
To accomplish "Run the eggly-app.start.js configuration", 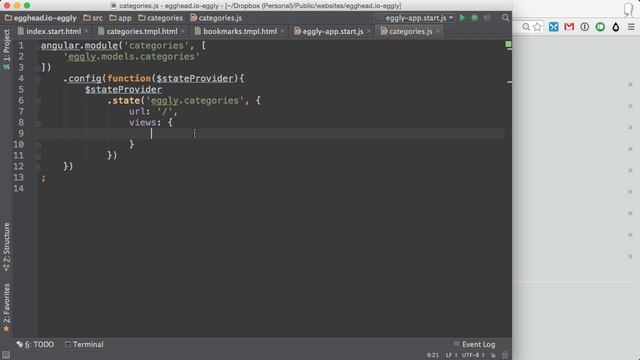I will (x=462, y=18).
